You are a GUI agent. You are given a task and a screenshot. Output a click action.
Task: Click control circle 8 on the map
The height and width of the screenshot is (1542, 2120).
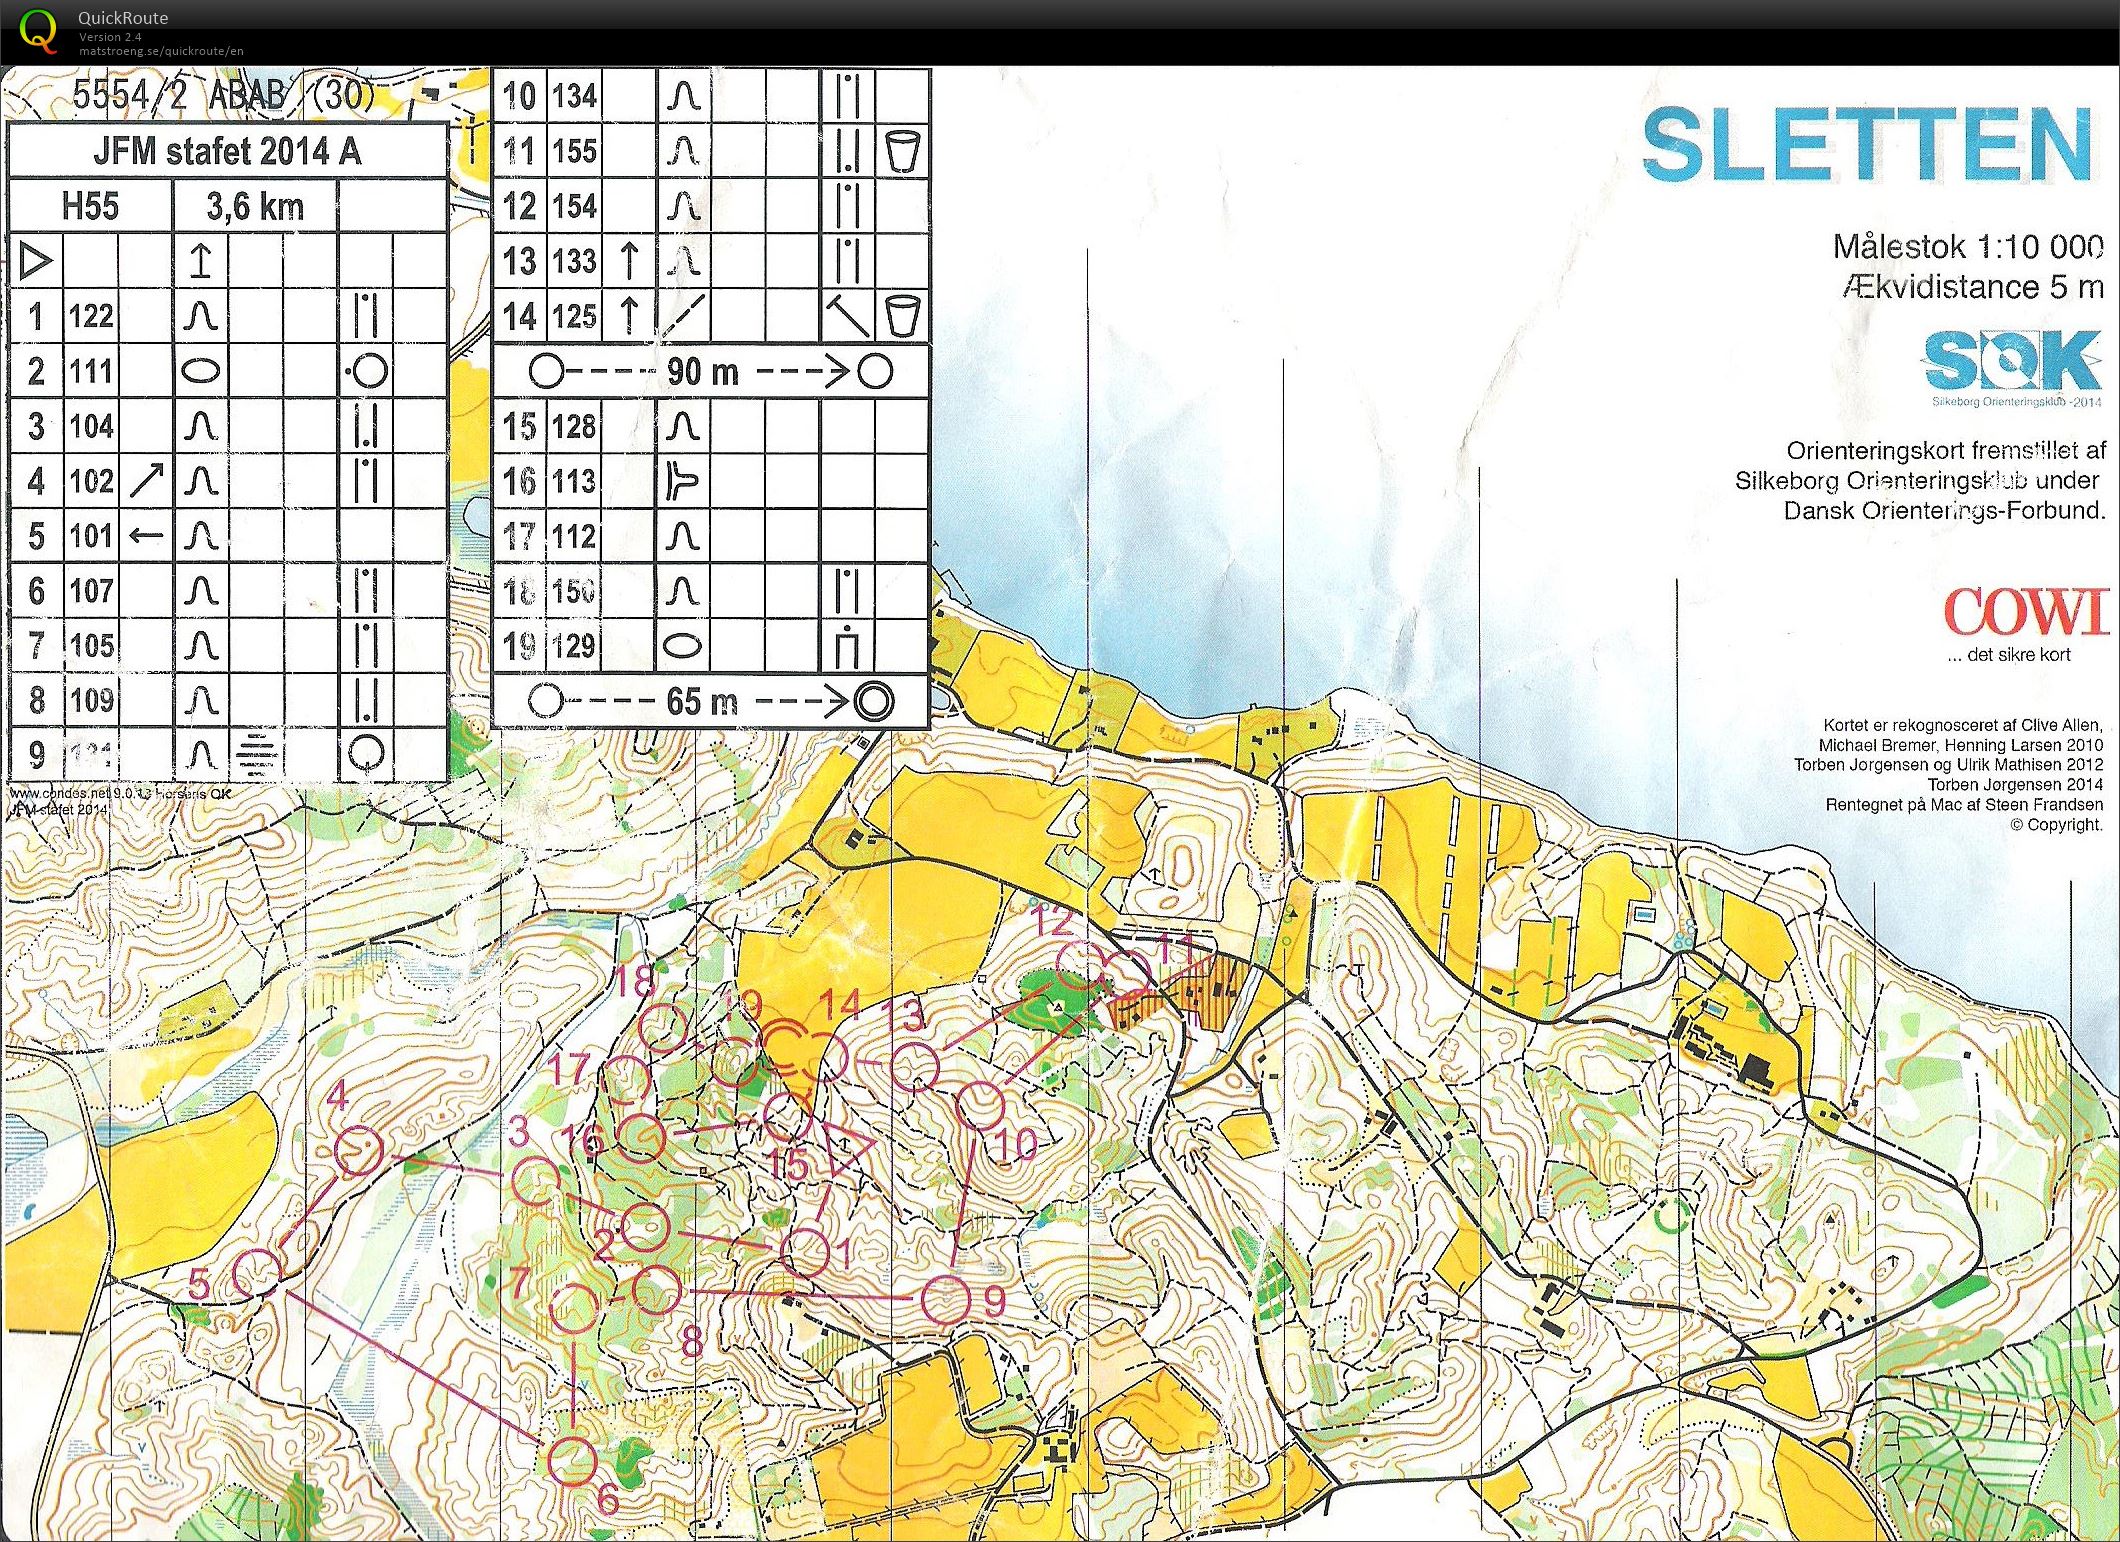pos(656,1289)
